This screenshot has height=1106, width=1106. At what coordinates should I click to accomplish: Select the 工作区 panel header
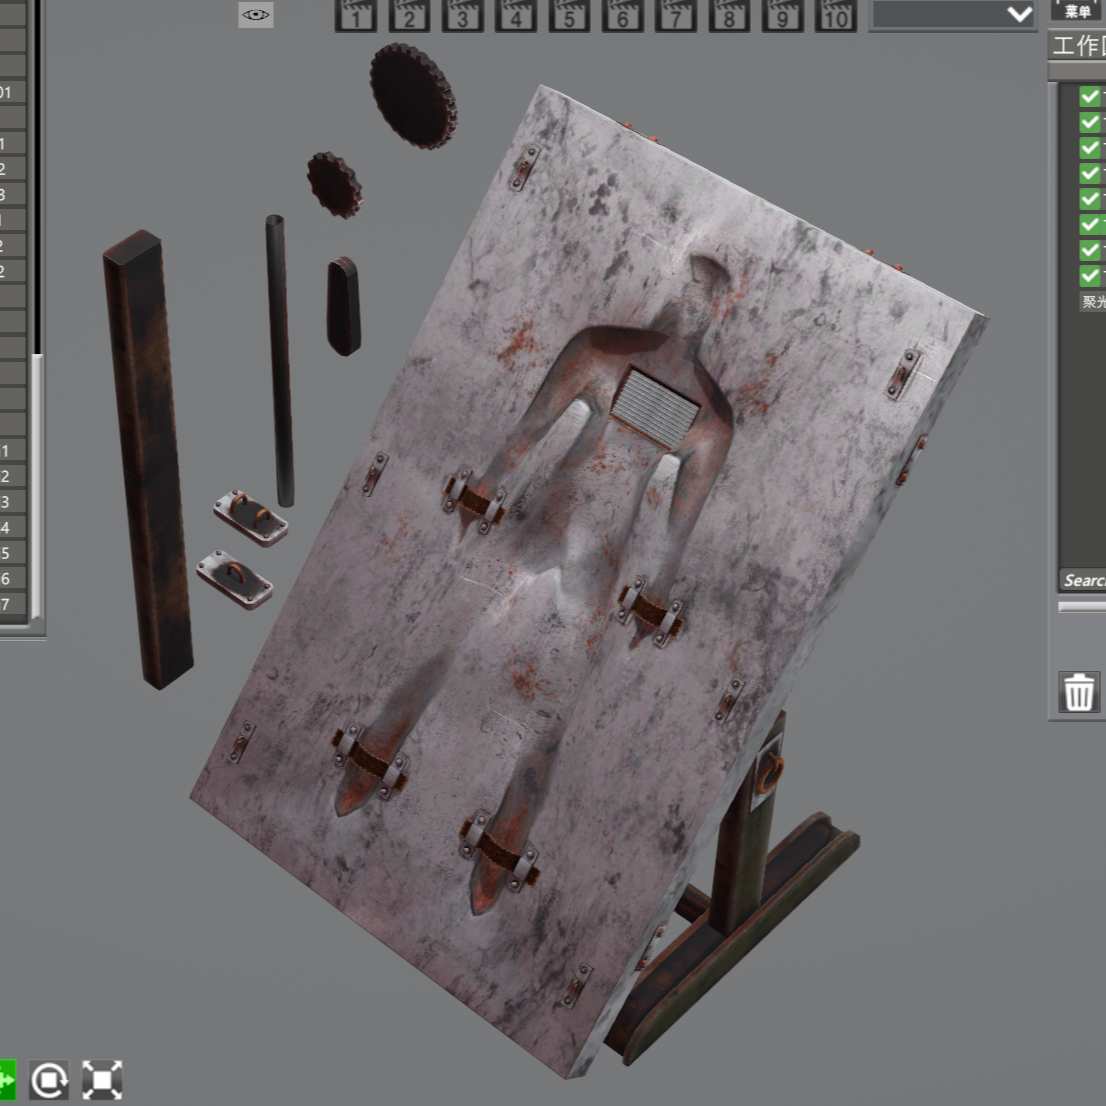pyautogui.click(x=1078, y=46)
